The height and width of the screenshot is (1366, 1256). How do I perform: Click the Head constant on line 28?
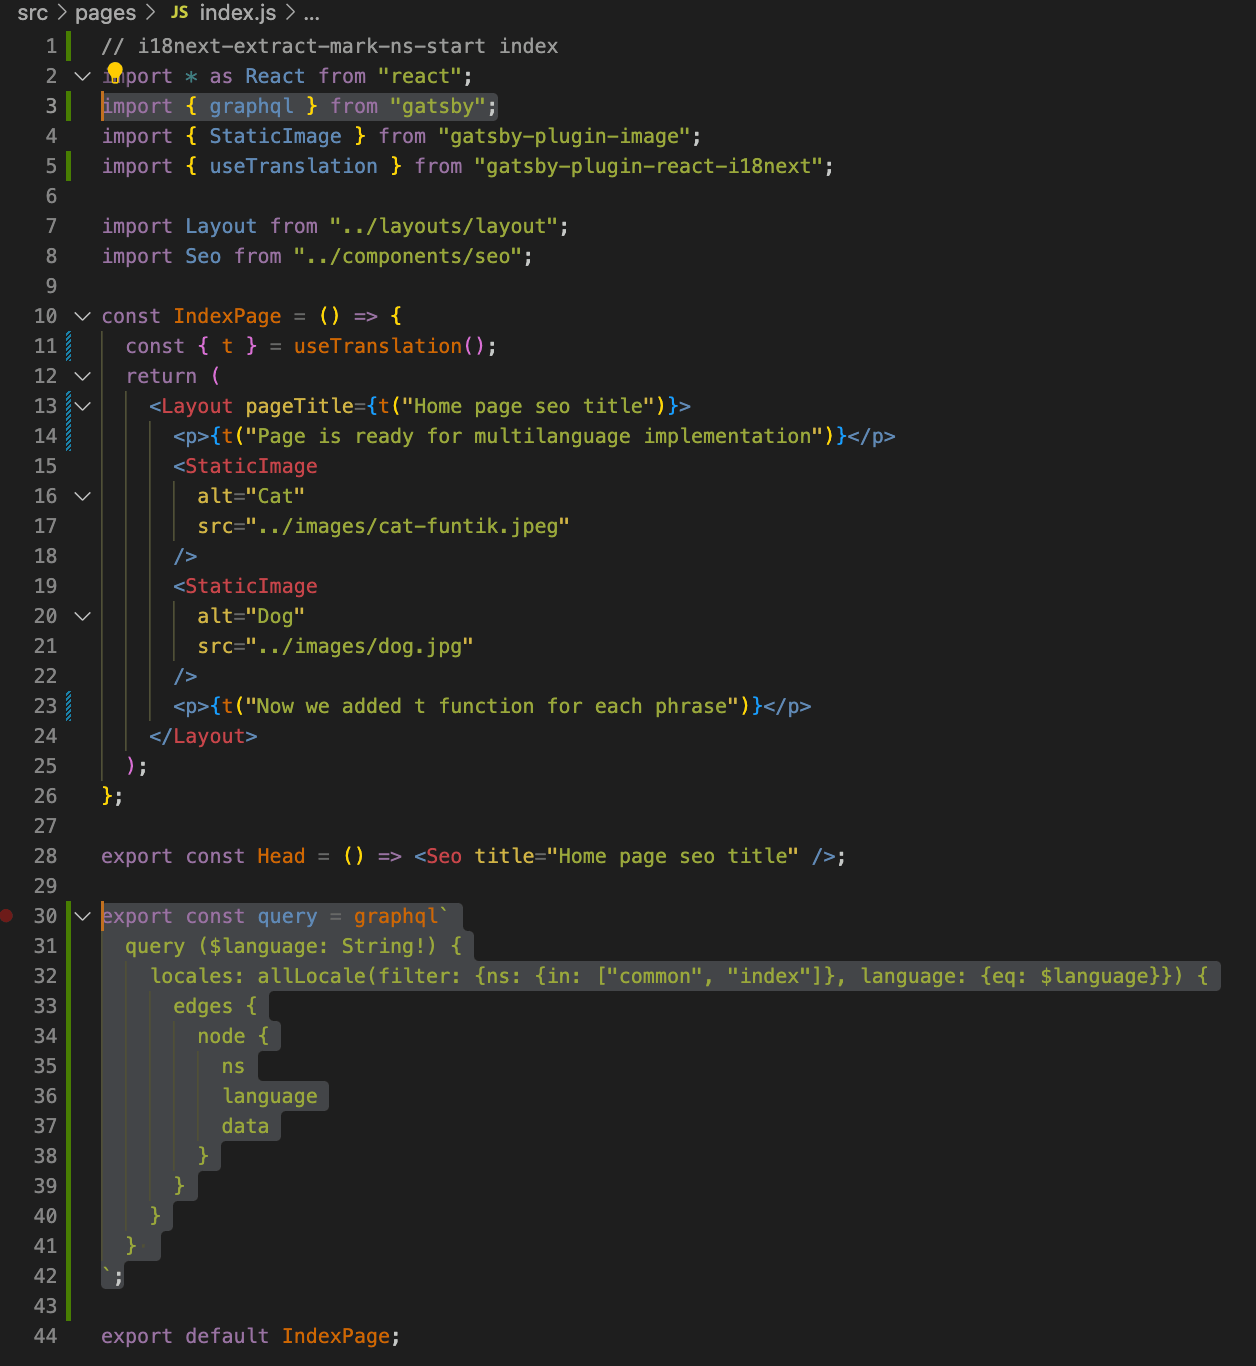[x=281, y=856]
